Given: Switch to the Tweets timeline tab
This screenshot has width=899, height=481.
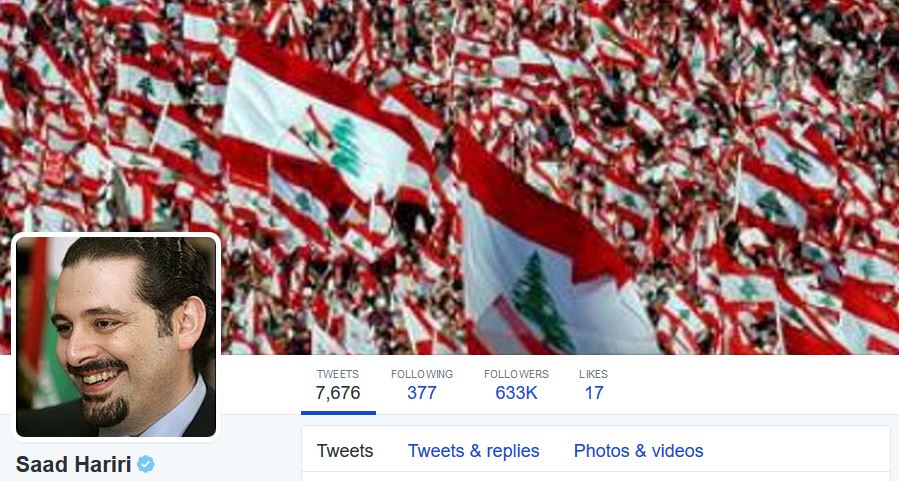Looking at the screenshot, I should click(x=345, y=451).
